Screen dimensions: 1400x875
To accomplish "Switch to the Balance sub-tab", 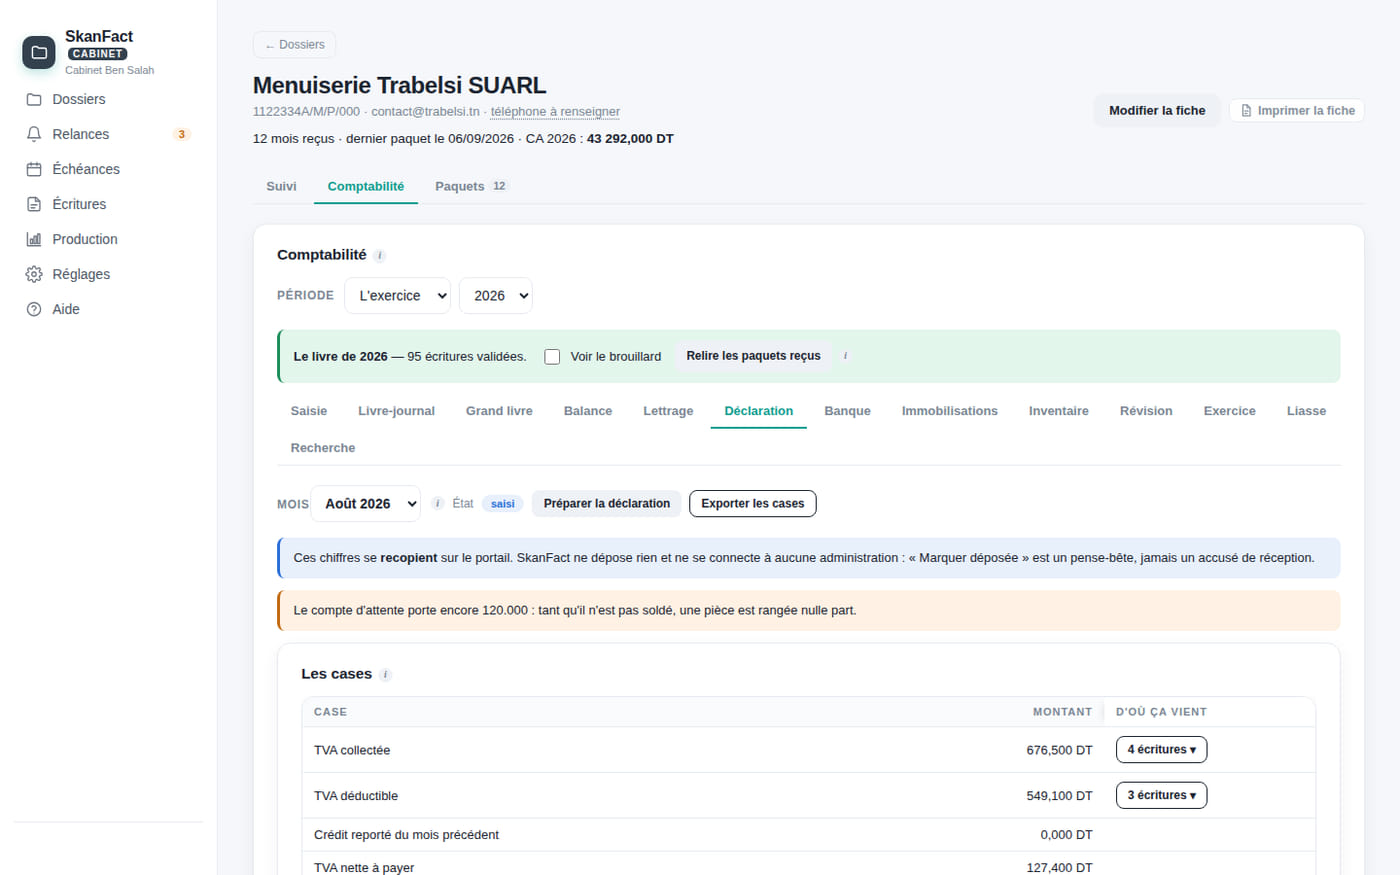I will coord(588,411).
